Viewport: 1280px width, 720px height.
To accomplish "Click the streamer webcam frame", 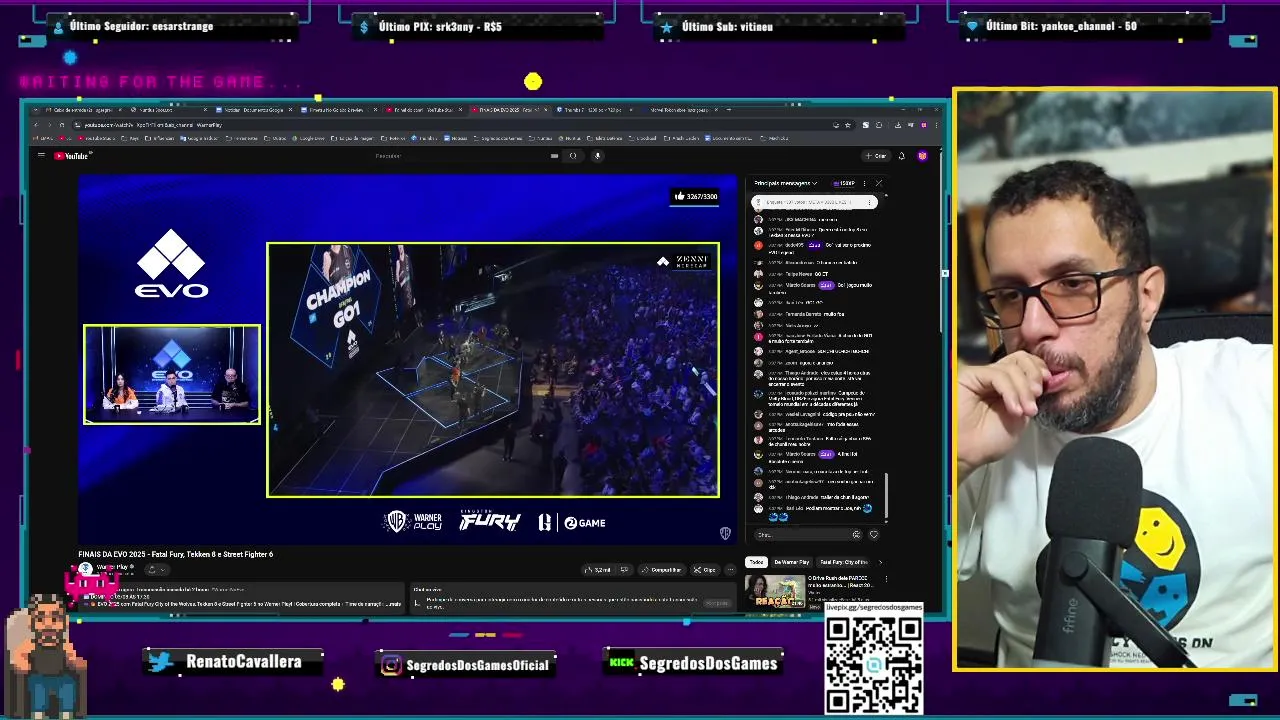I will [x=1114, y=380].
